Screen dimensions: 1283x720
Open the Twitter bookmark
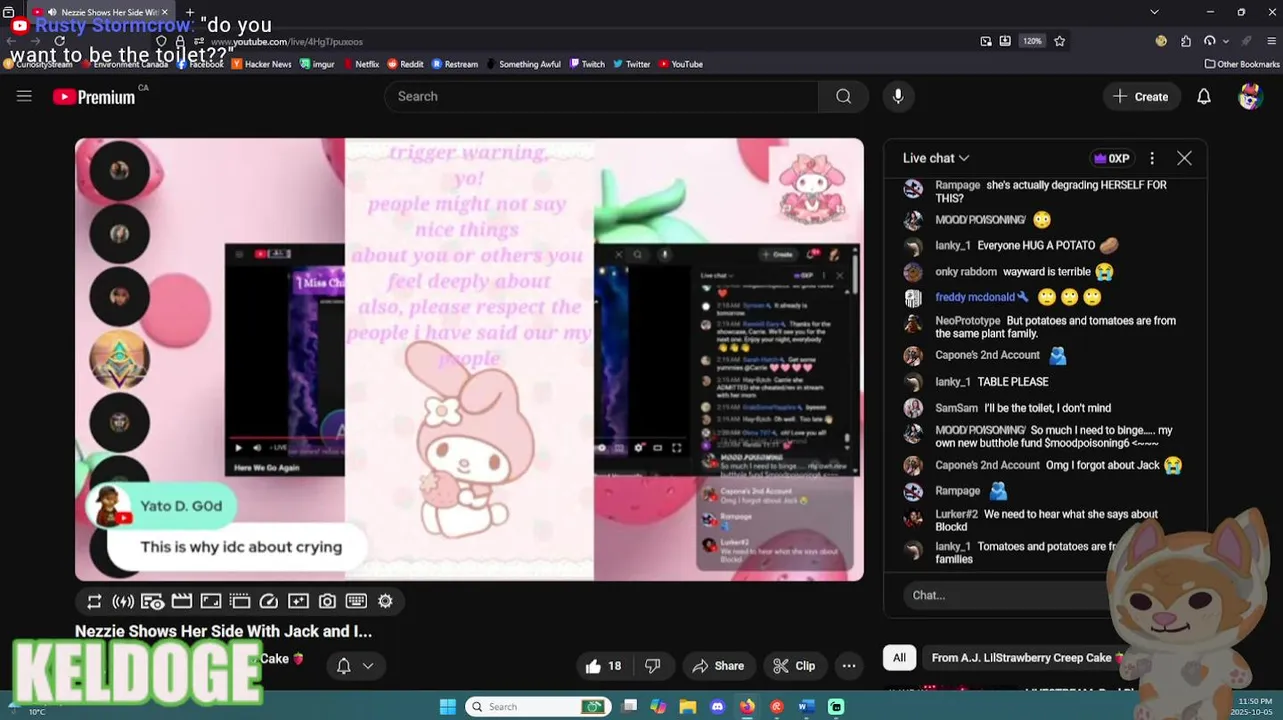click(631, 64)
